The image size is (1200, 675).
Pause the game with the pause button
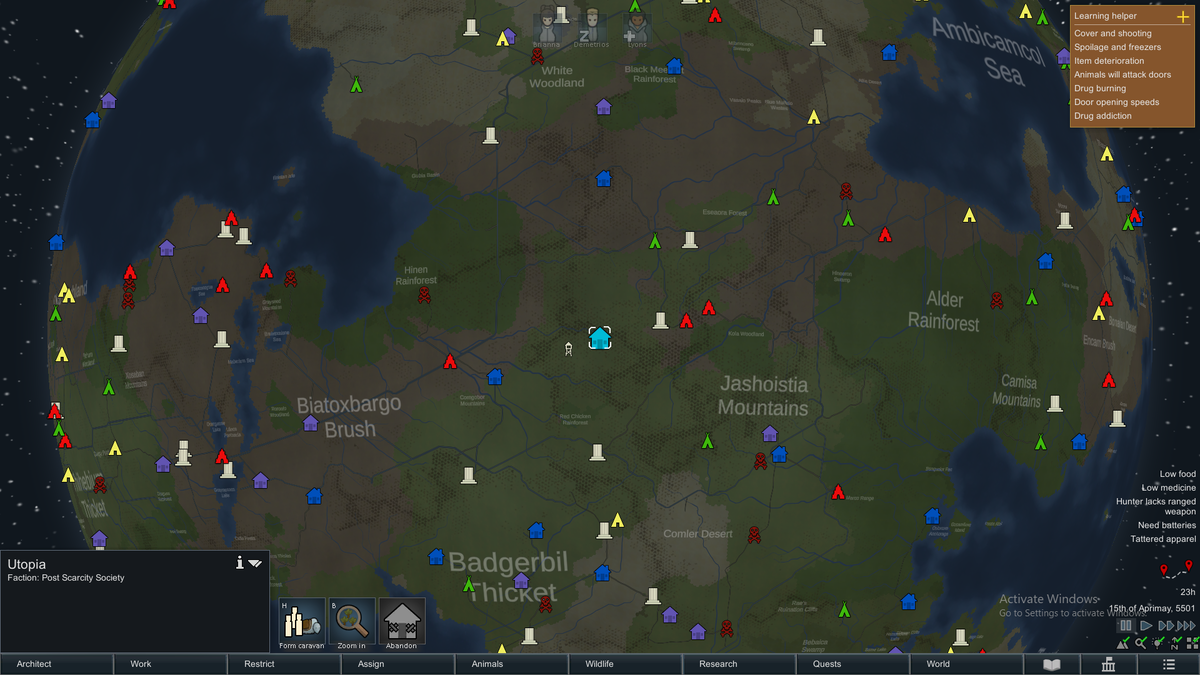point(1125,626)
